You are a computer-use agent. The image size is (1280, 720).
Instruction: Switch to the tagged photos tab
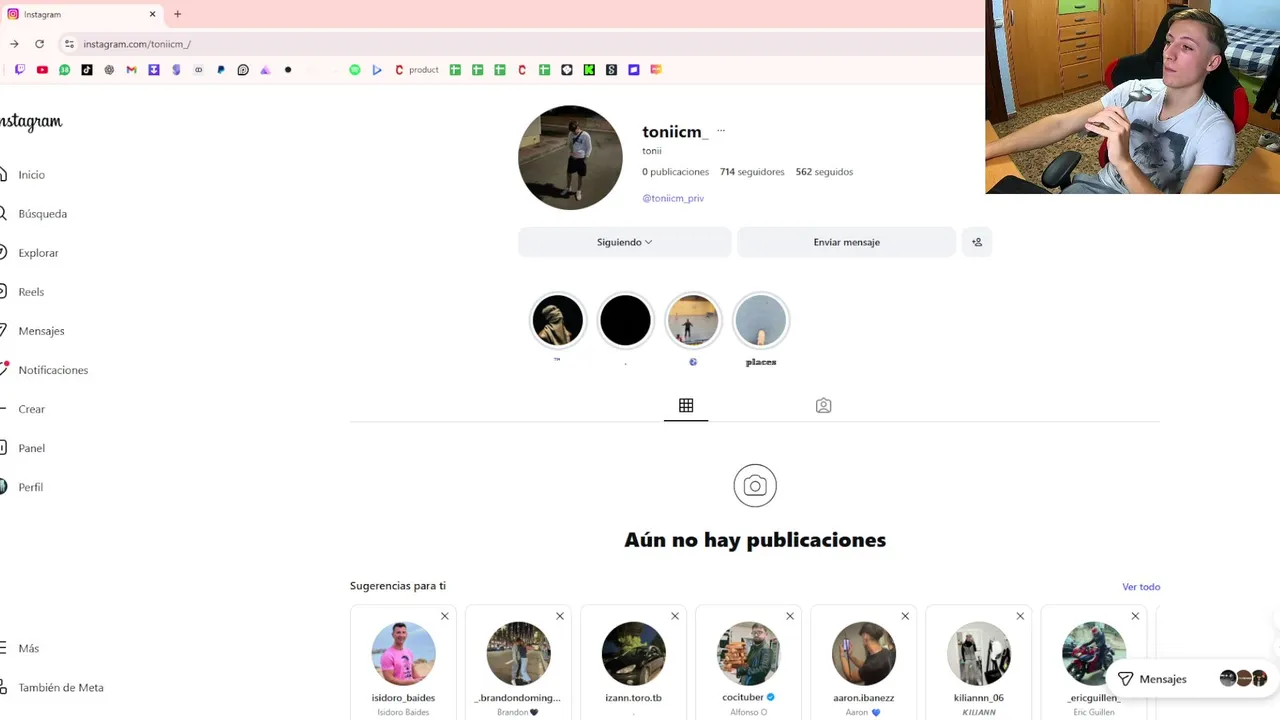[x=823, y=405]
